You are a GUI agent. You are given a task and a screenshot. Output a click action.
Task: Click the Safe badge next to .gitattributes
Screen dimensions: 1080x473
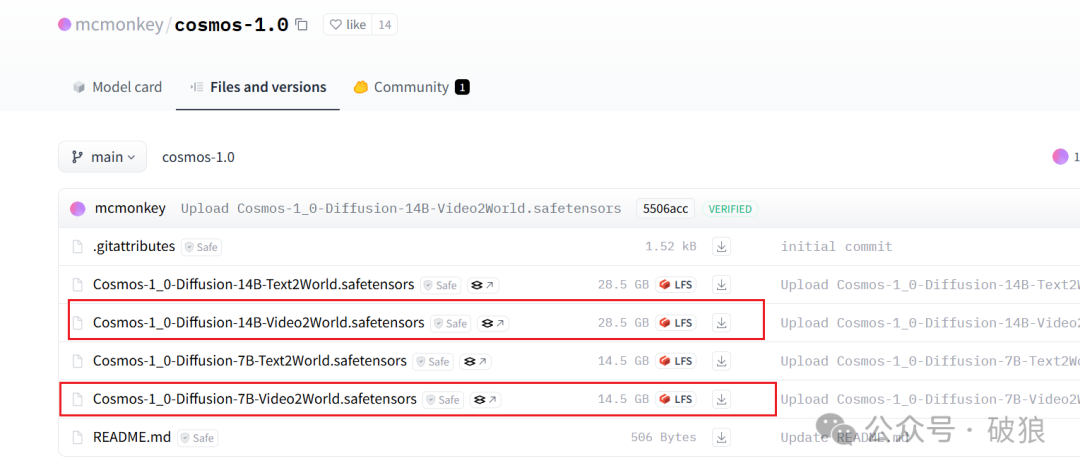click(x=201, y=246)
